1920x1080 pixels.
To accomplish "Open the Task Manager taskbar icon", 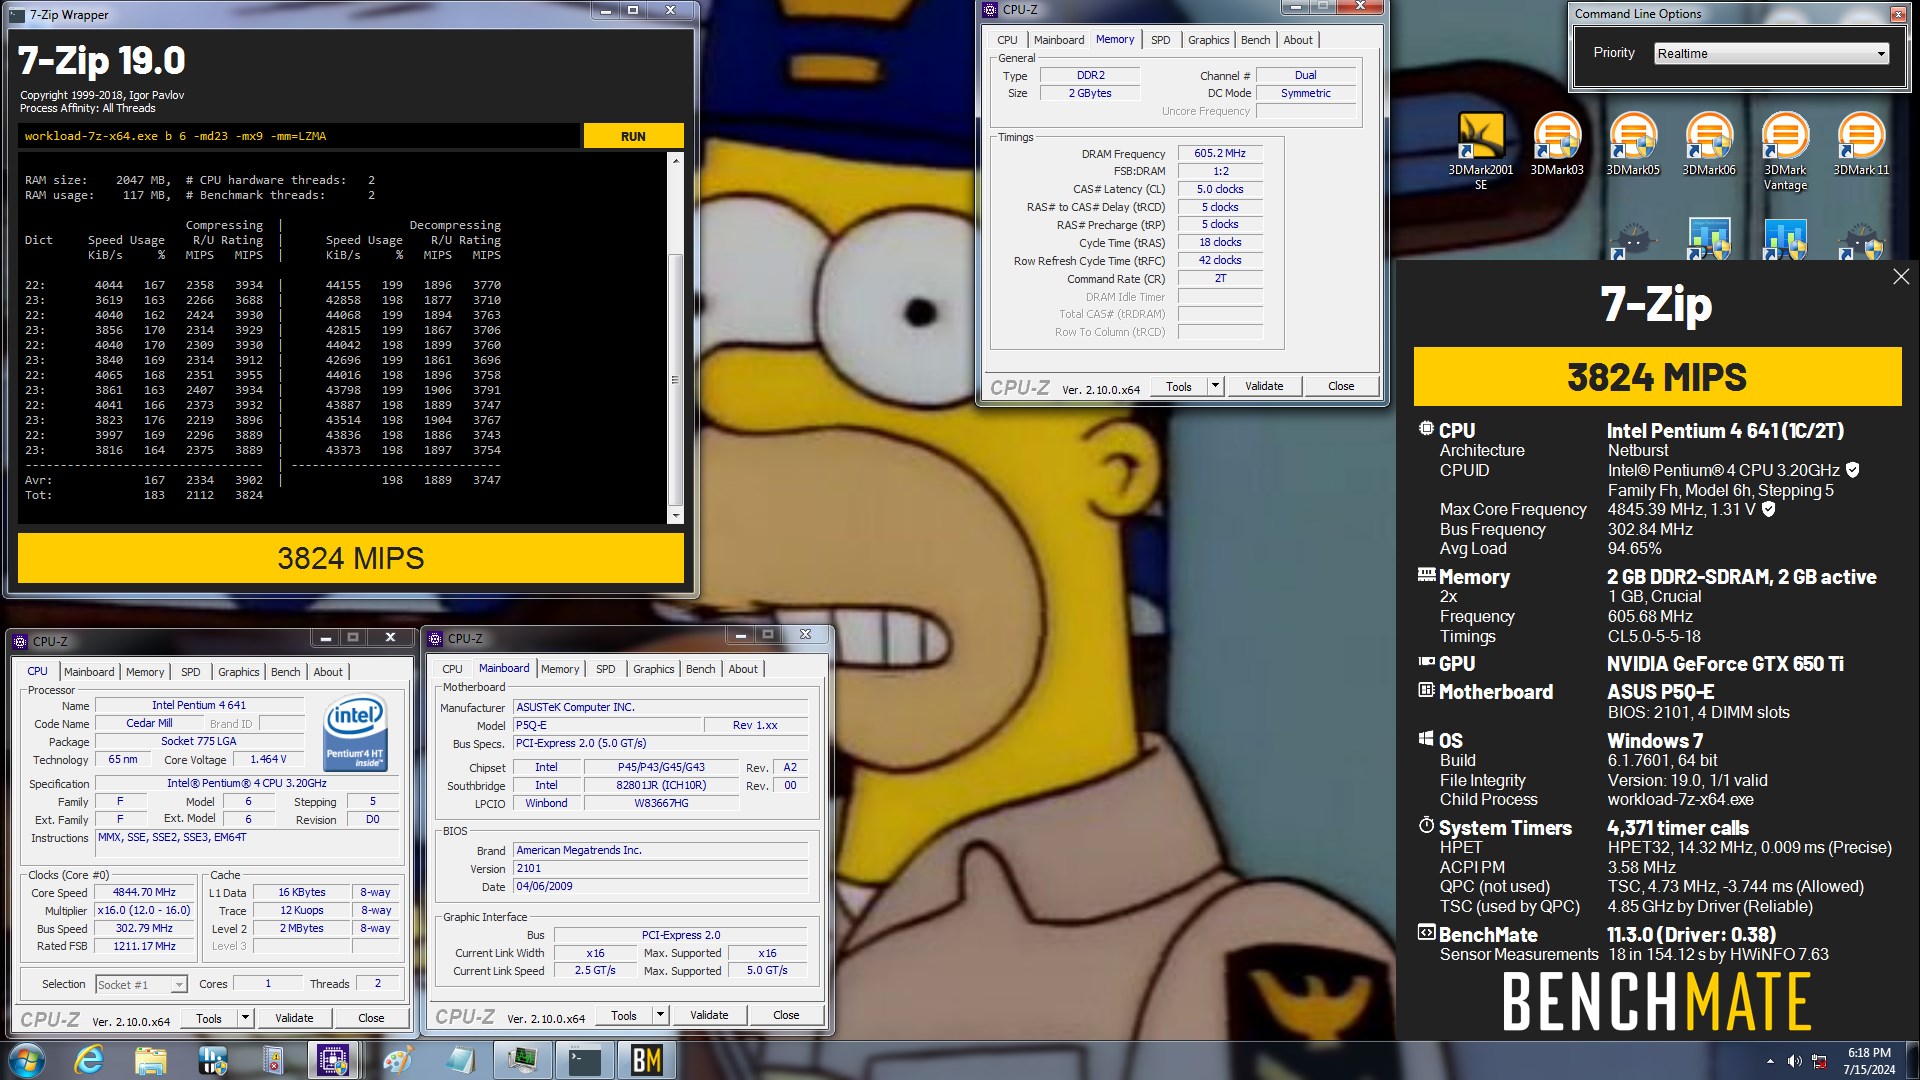I will (x=522, y=1060).
